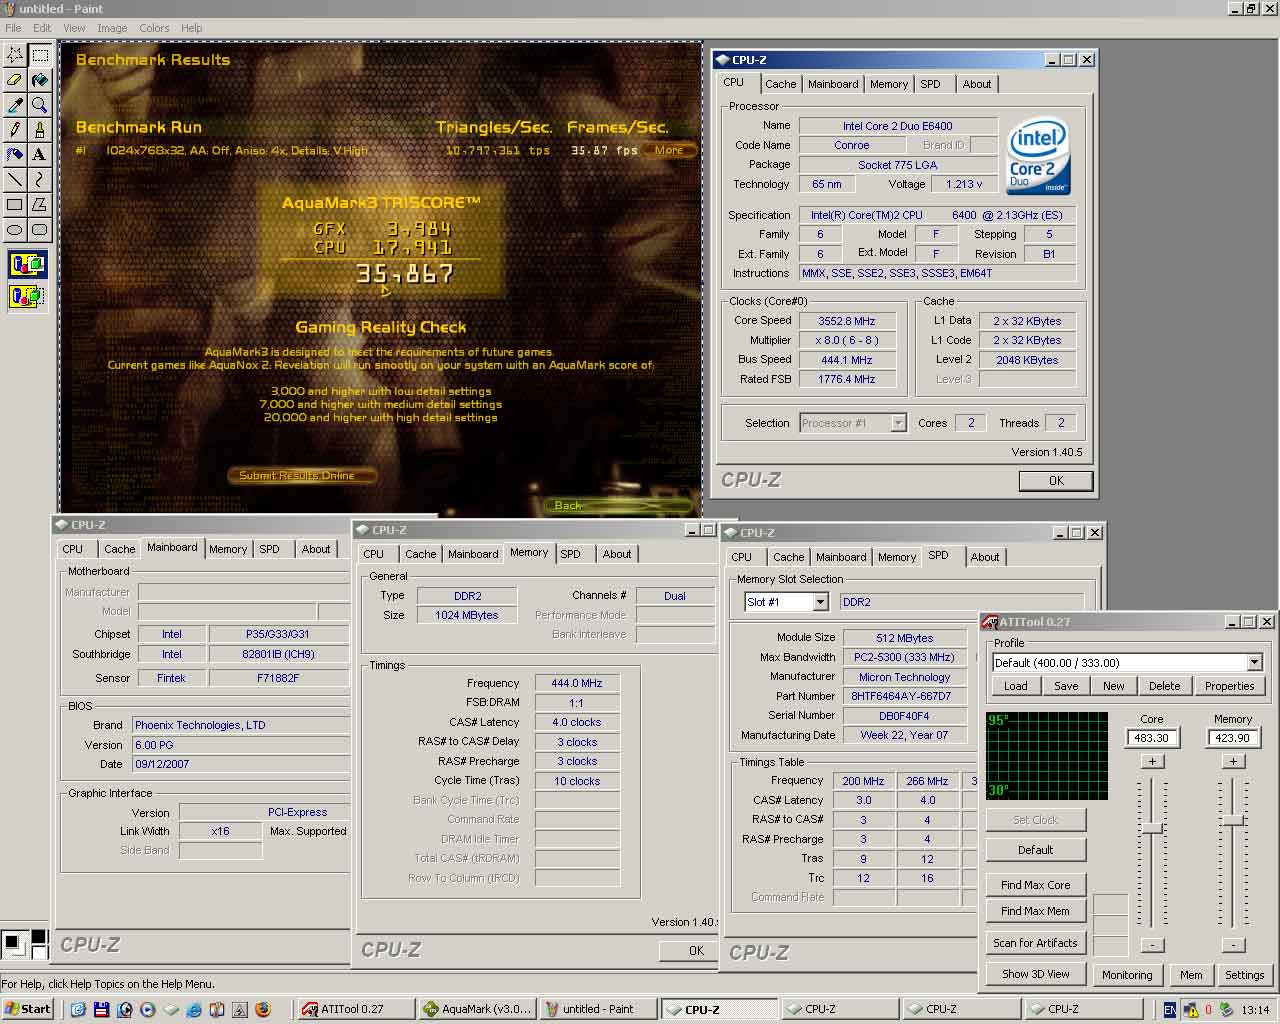Choose transparent selection mode option in Paint
1280x1024 pixels.
[x=27, y=296]
